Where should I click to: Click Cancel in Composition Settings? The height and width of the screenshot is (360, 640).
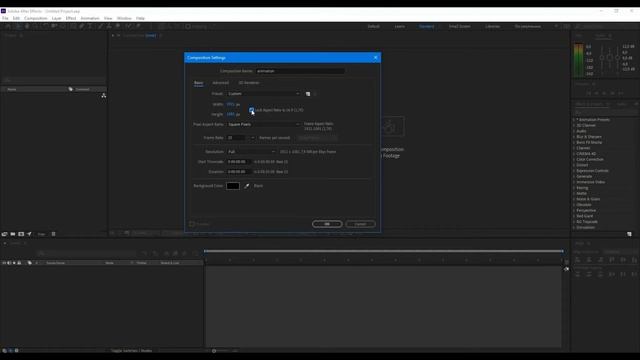(360, 224)
